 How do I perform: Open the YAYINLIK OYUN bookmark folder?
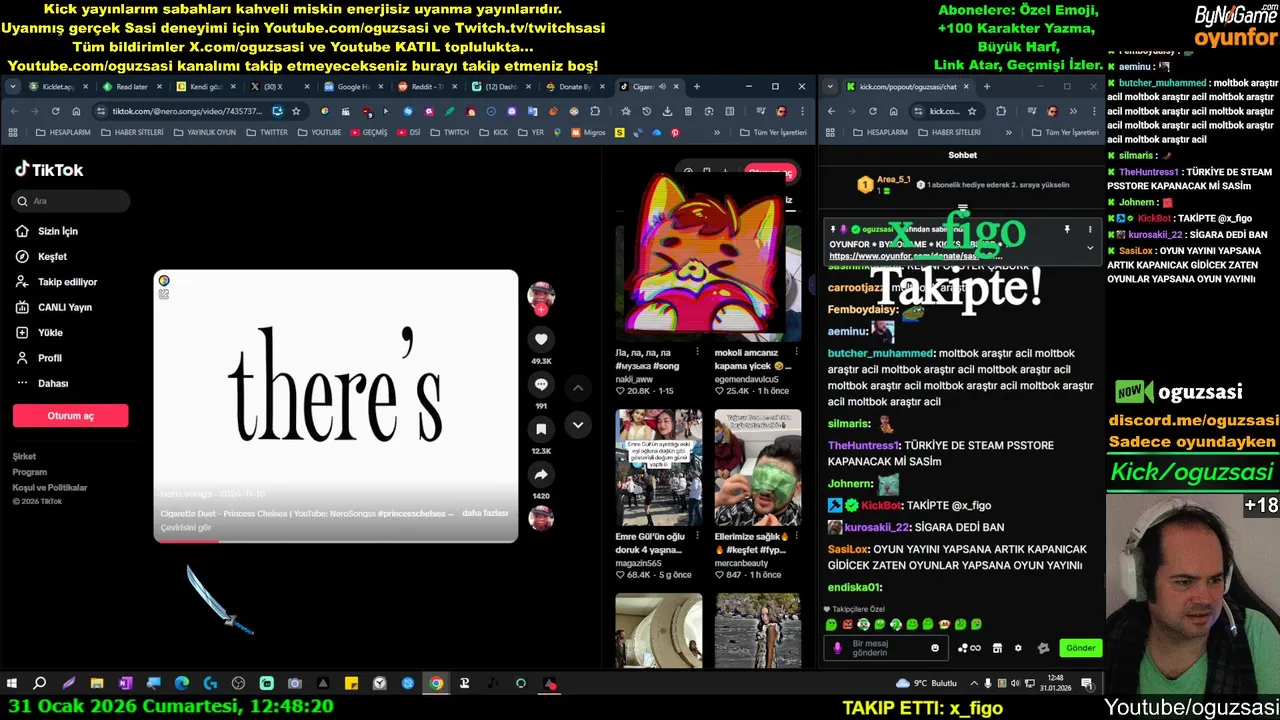(205, 132)
